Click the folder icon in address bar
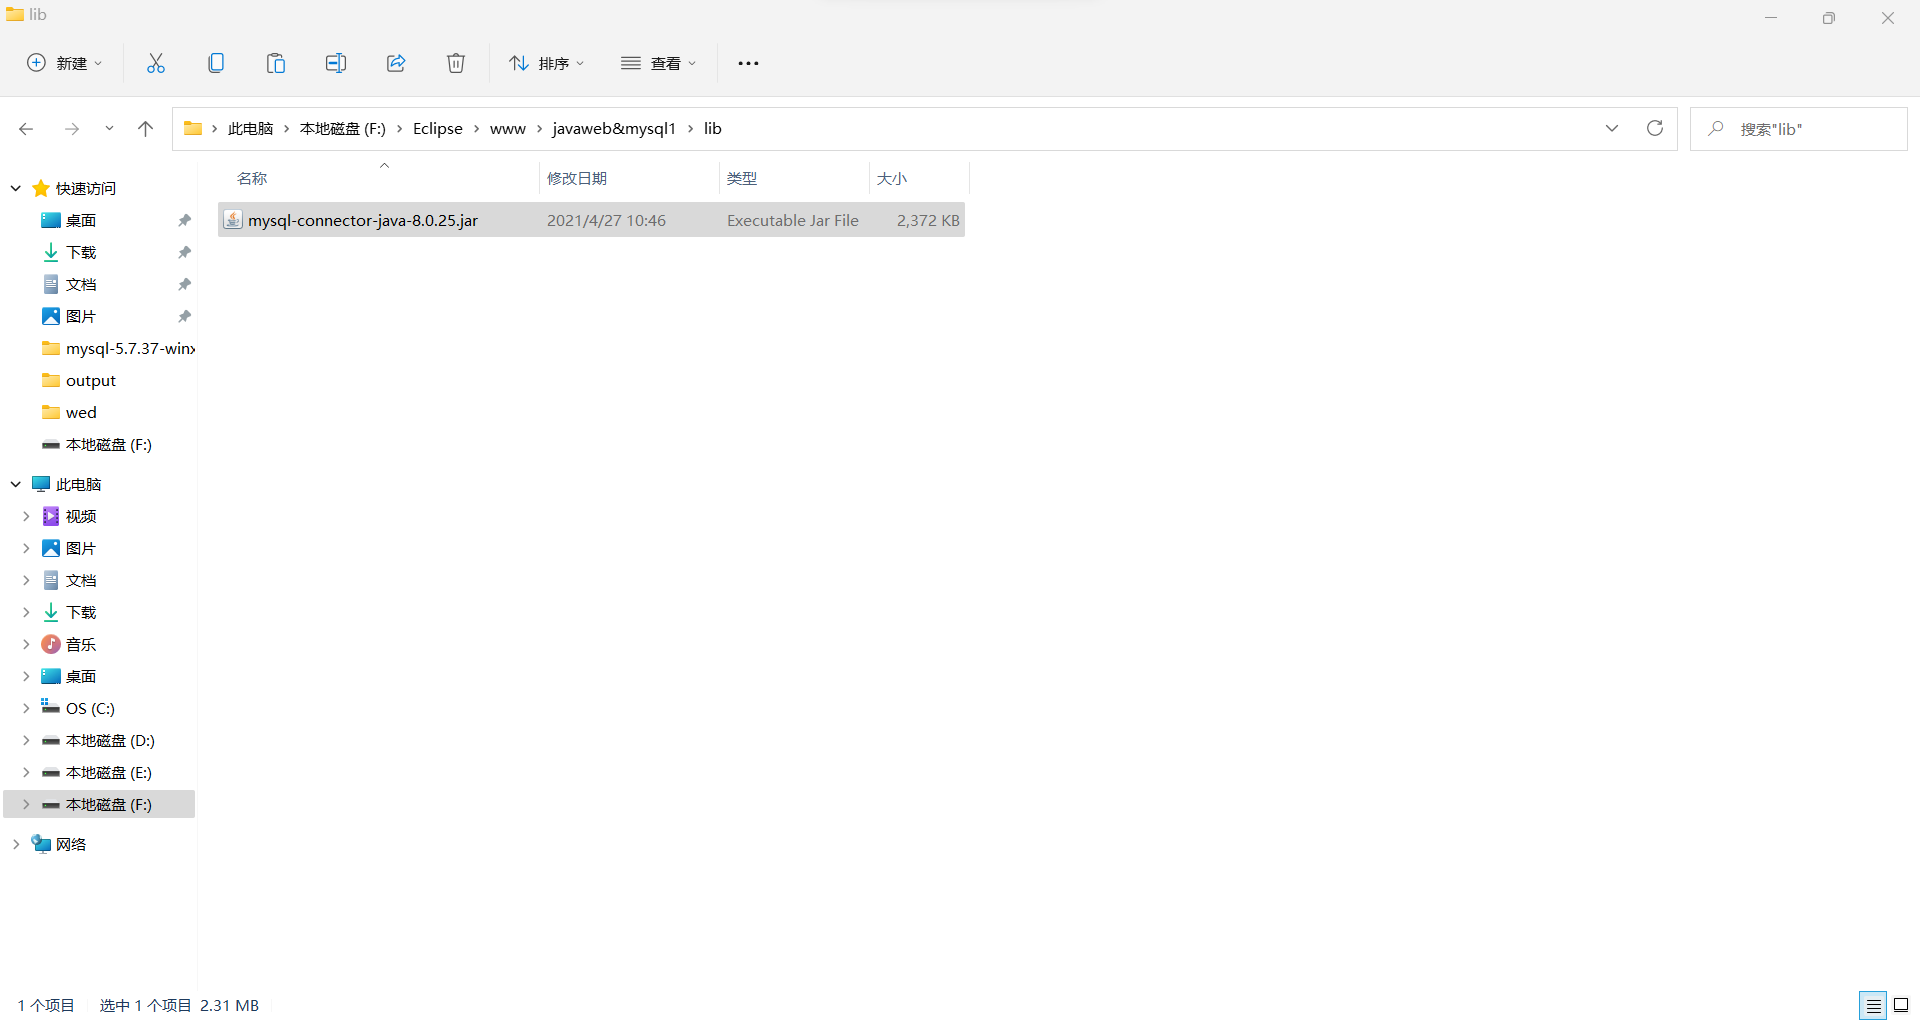Image resolution: width=1920 pixels, height=1020 pixels. click(193, 128)
